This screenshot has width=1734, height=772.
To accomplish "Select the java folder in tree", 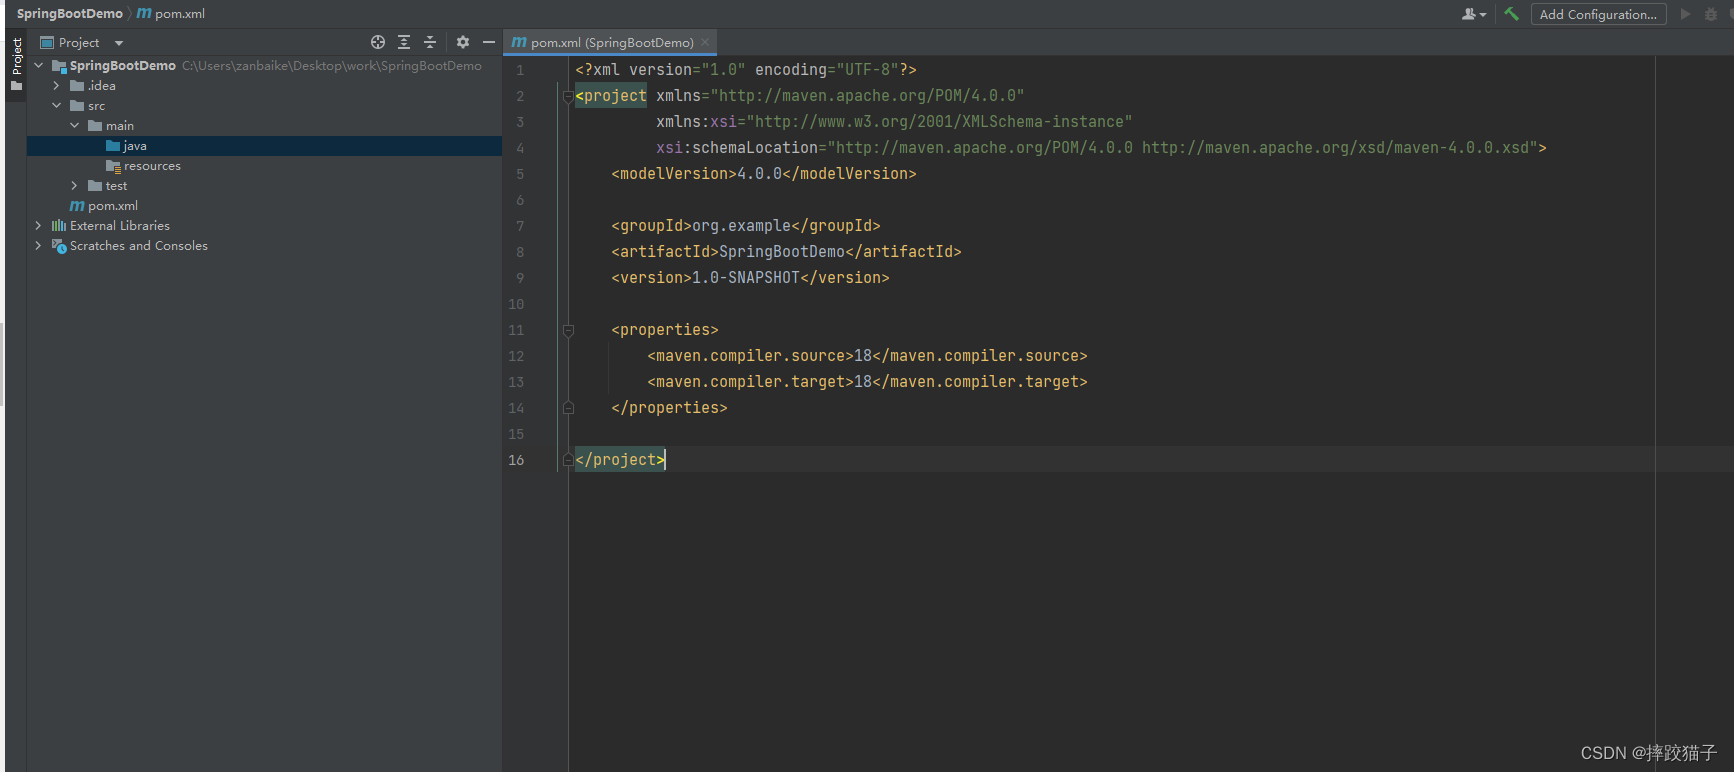I will click(x=264, y=146).
